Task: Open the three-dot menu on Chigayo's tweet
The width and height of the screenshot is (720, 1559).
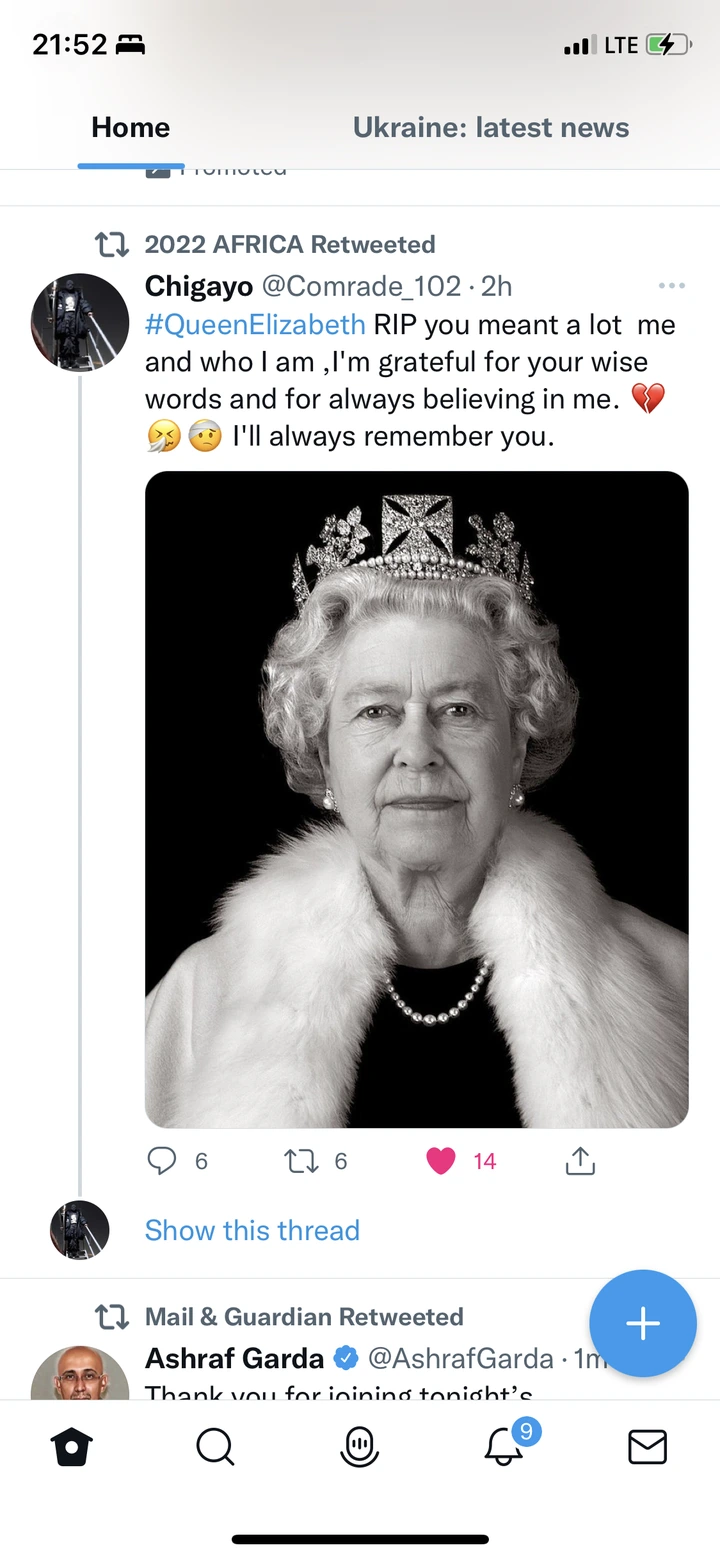Action: pyautogui.click(x=672, y=287)
